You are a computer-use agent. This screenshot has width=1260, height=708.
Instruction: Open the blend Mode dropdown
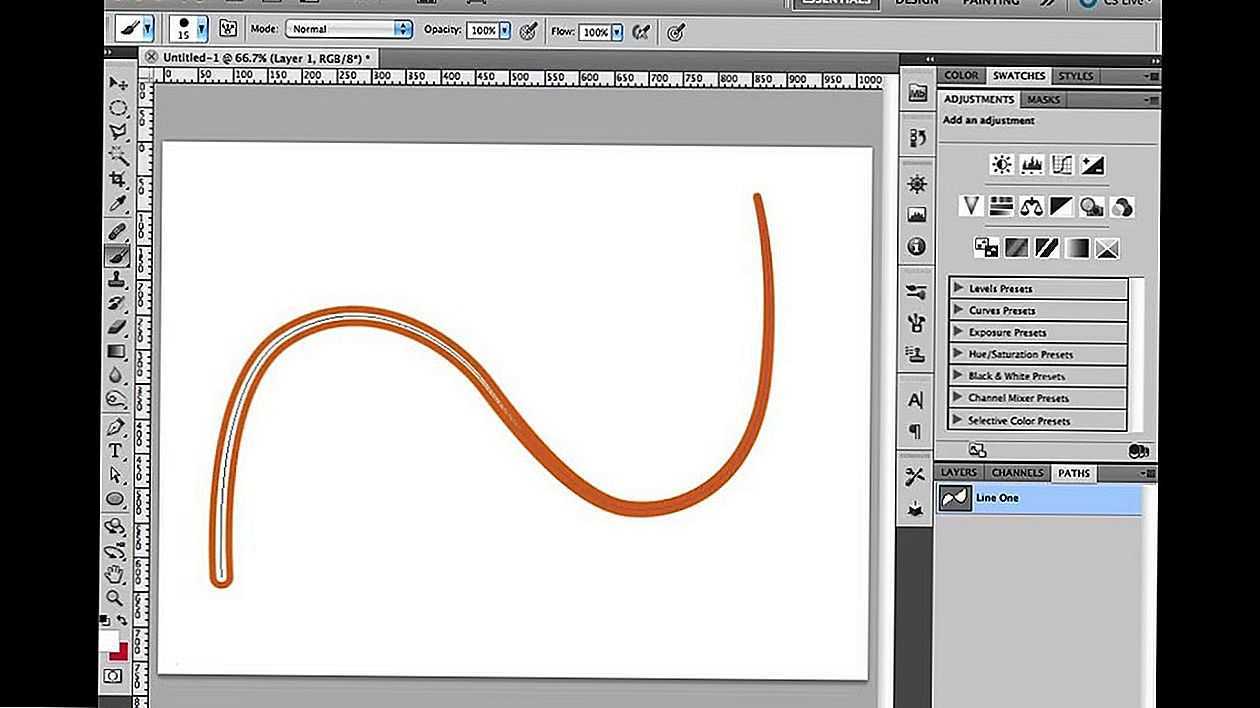click(x=349, y=29)
